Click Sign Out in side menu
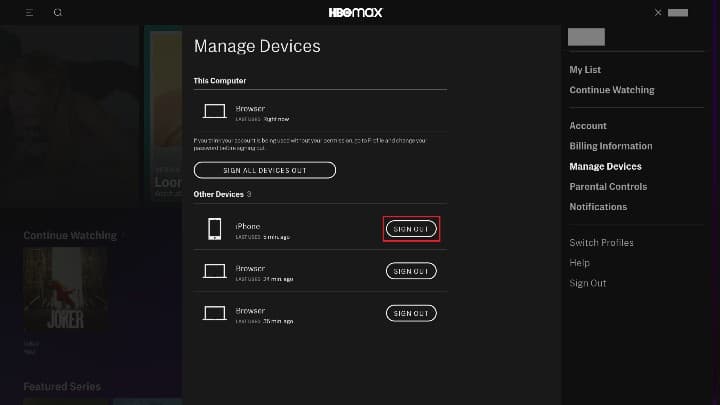Viewport: 720px width, 405px height. 588,283
